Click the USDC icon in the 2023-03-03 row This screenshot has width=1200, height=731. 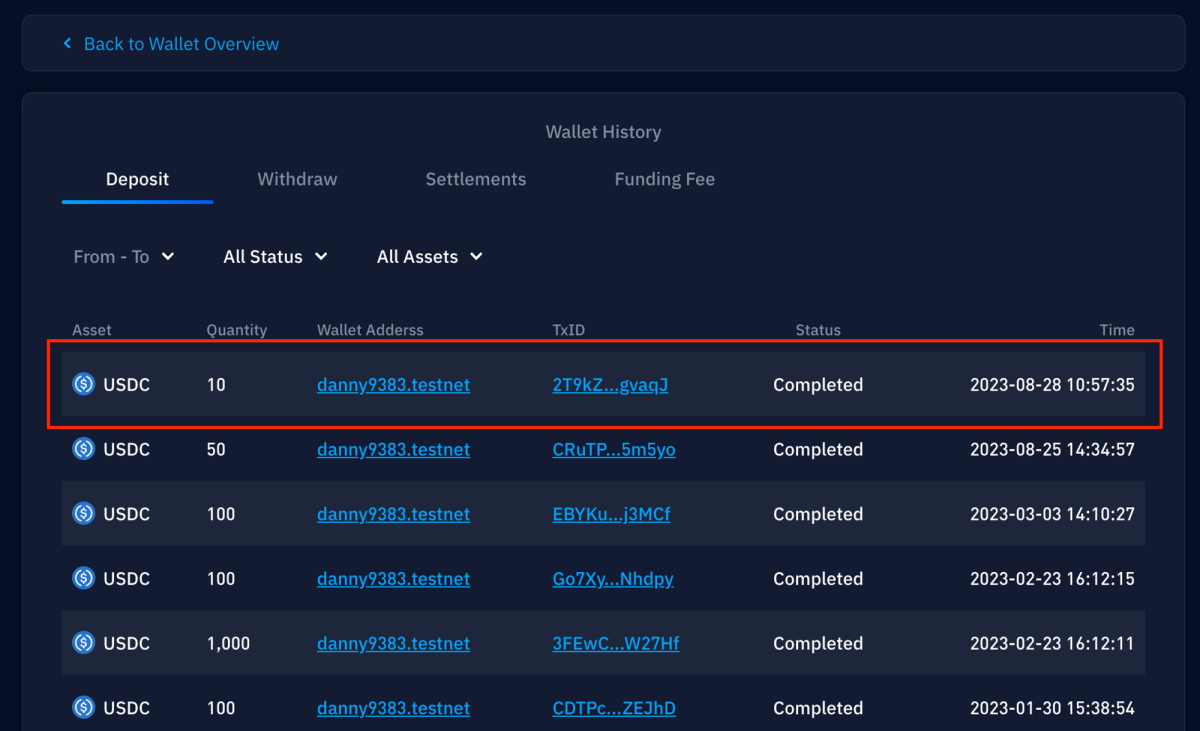pos(83,514)
